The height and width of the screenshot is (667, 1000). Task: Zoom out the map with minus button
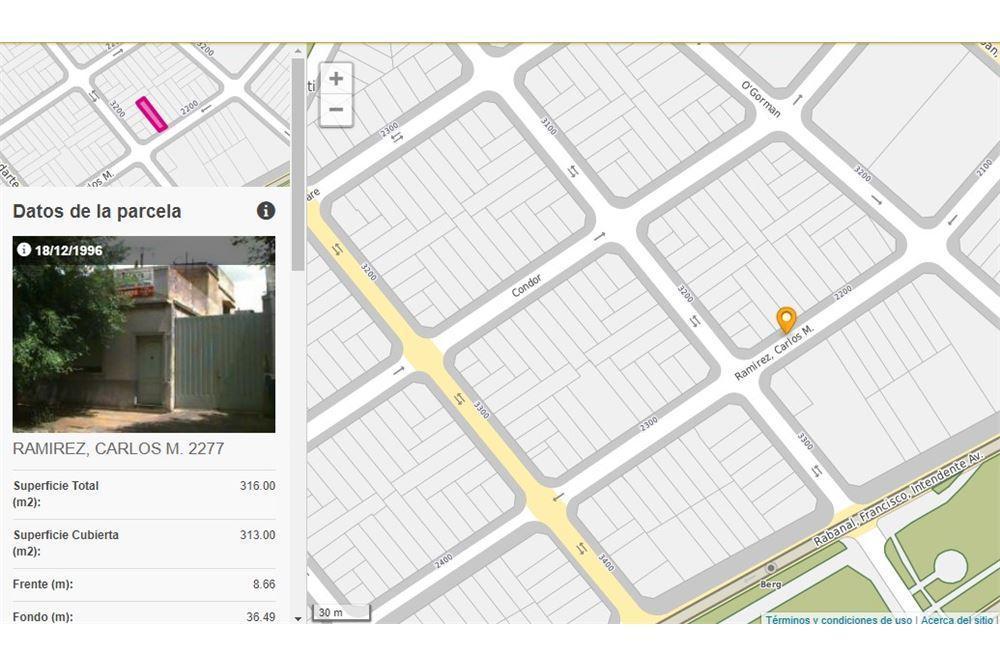(336, 110)
